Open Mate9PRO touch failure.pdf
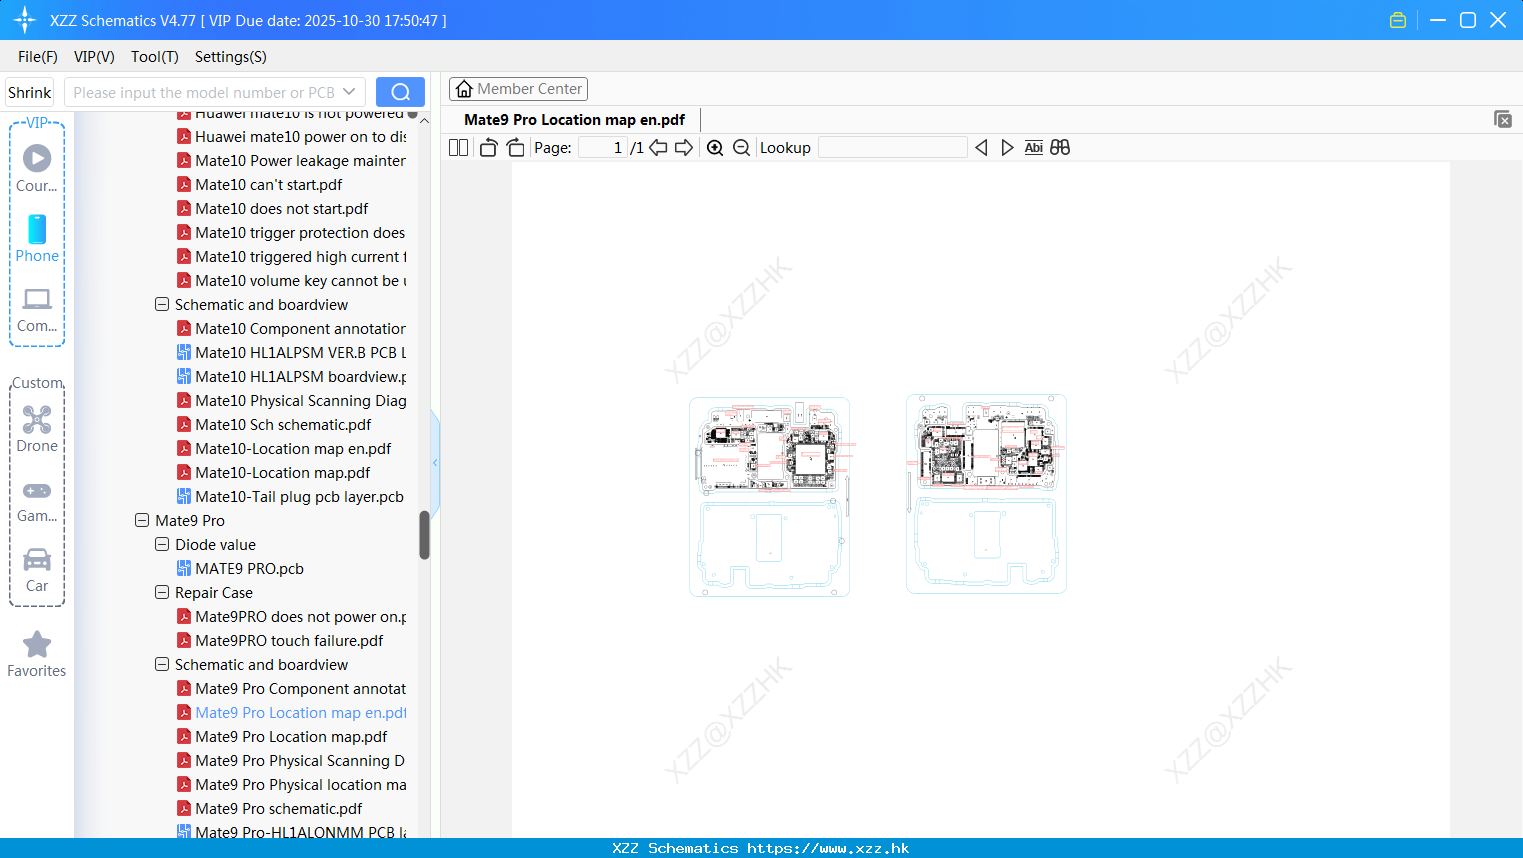Viewport: 1523px width, 858px height. coord(289,641)
